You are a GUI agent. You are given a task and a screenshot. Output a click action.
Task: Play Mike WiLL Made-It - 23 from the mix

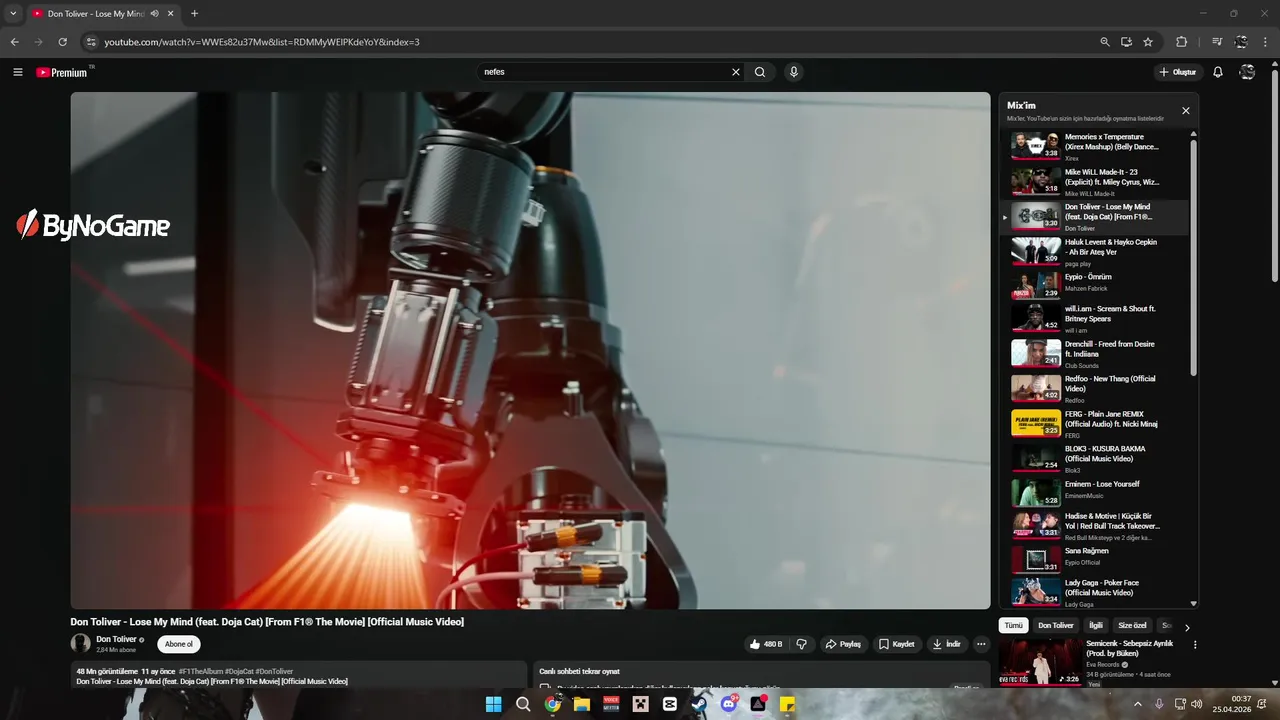point(1094,181)
